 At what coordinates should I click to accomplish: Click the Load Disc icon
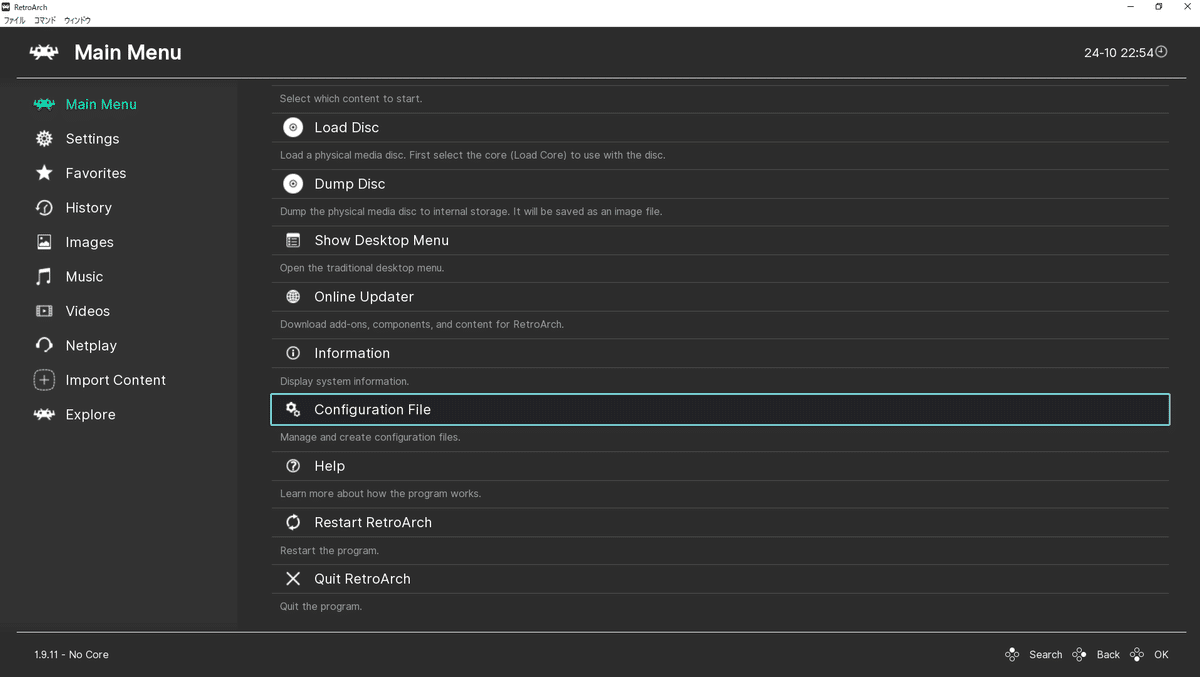[x=293, y=127]
